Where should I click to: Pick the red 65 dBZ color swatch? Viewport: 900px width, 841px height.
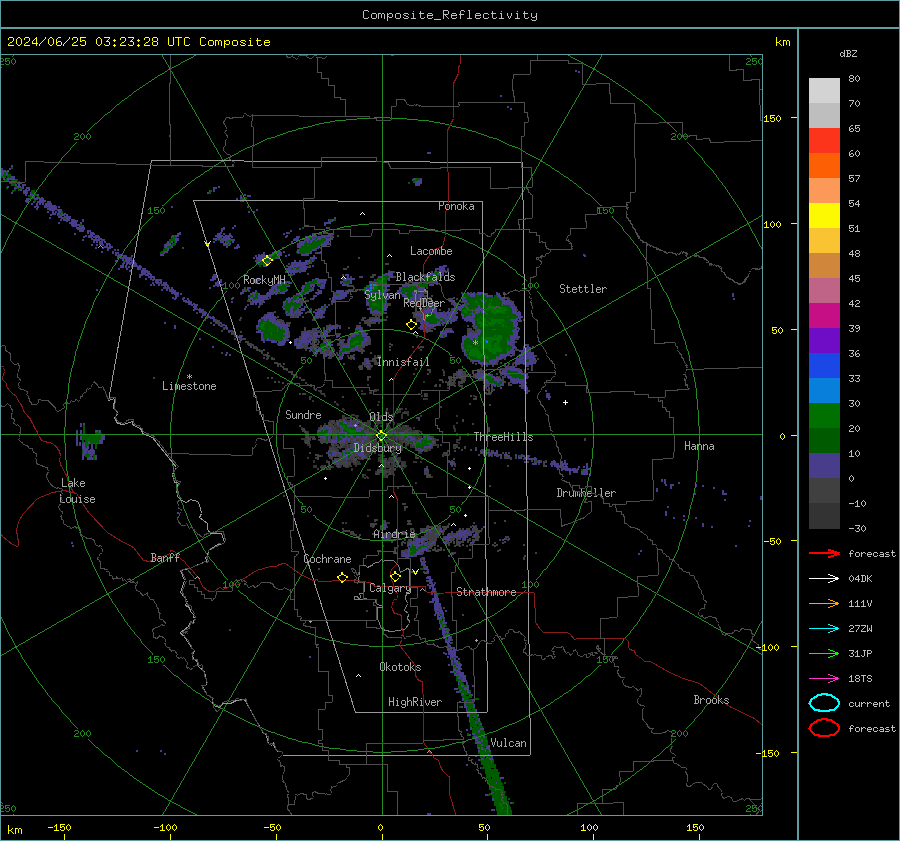point(824,140)
